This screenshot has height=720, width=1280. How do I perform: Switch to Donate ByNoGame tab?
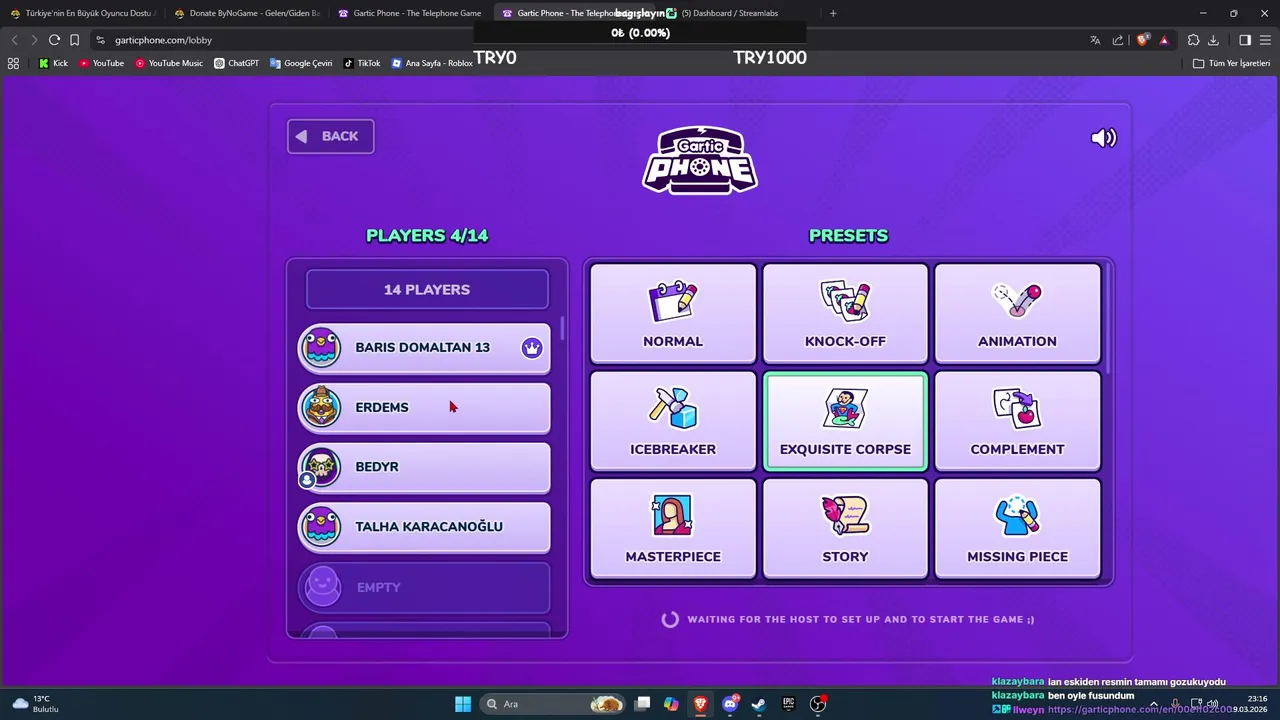coord(246,13)
